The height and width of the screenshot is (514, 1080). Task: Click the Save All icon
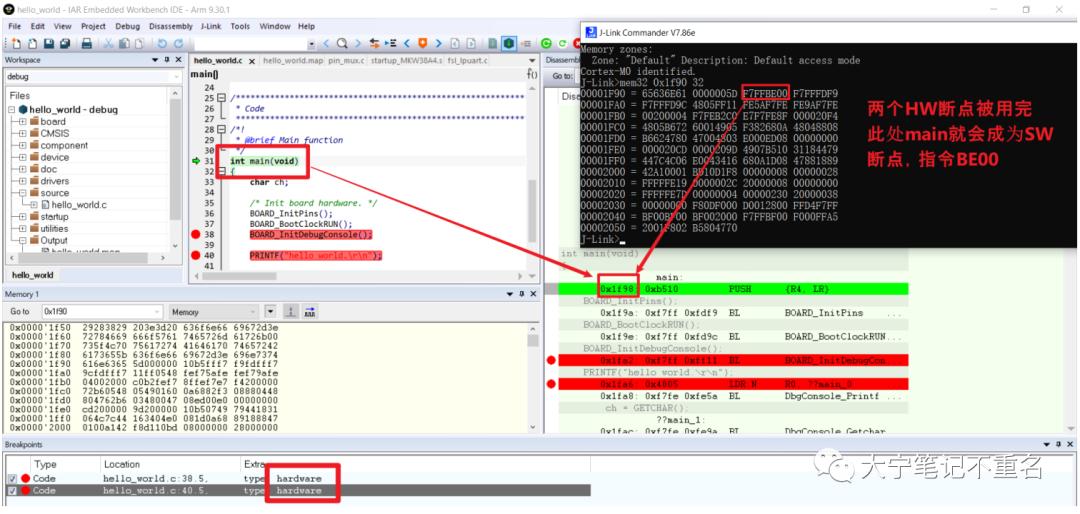click(65, 43)
